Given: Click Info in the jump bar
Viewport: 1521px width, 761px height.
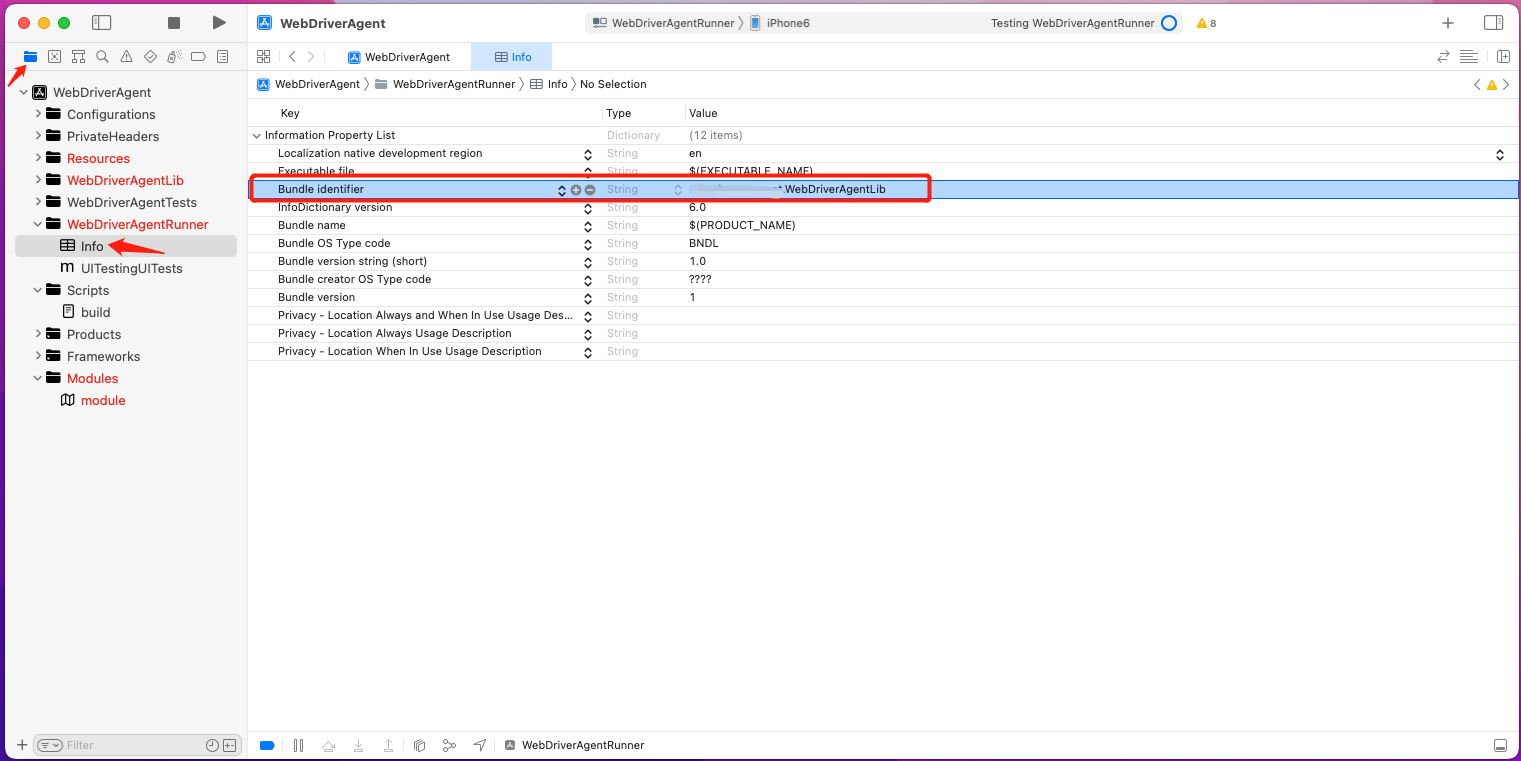Looking at the screenshot, I should [x=548, y=84].
